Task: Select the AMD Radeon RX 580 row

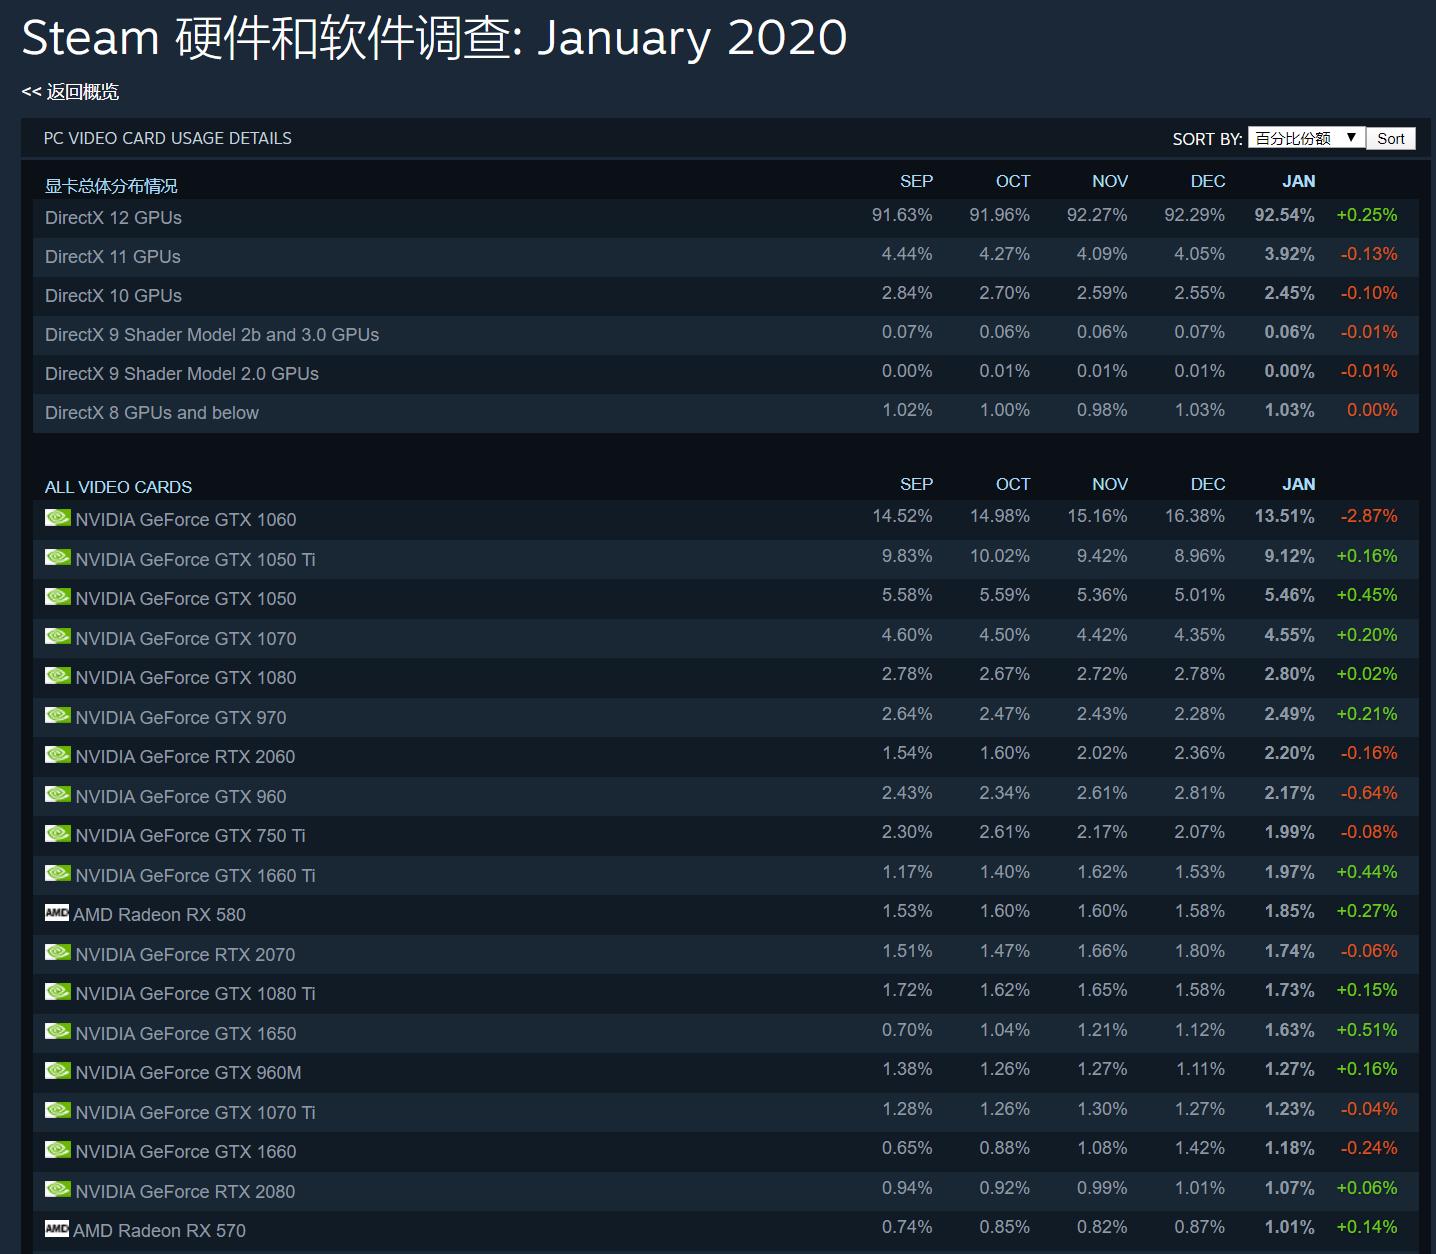Action: [x=158, y=913]
